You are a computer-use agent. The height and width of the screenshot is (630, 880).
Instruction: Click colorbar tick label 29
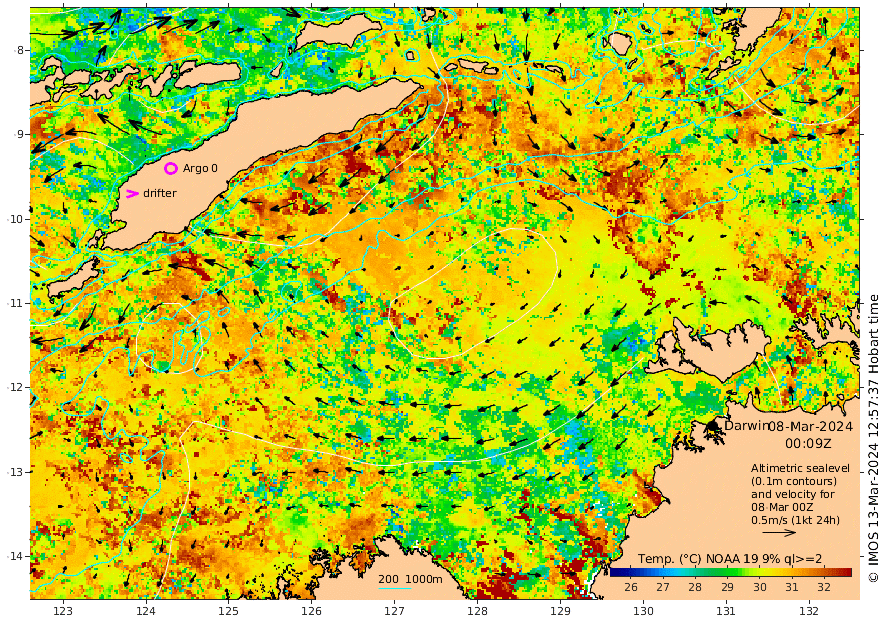point(727,587)
